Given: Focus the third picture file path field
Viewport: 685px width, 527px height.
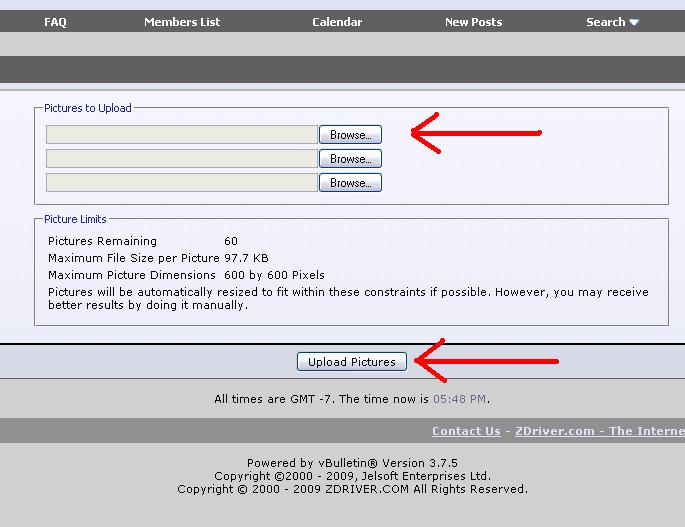Looking at the screenshot, I should click(182, 183).
